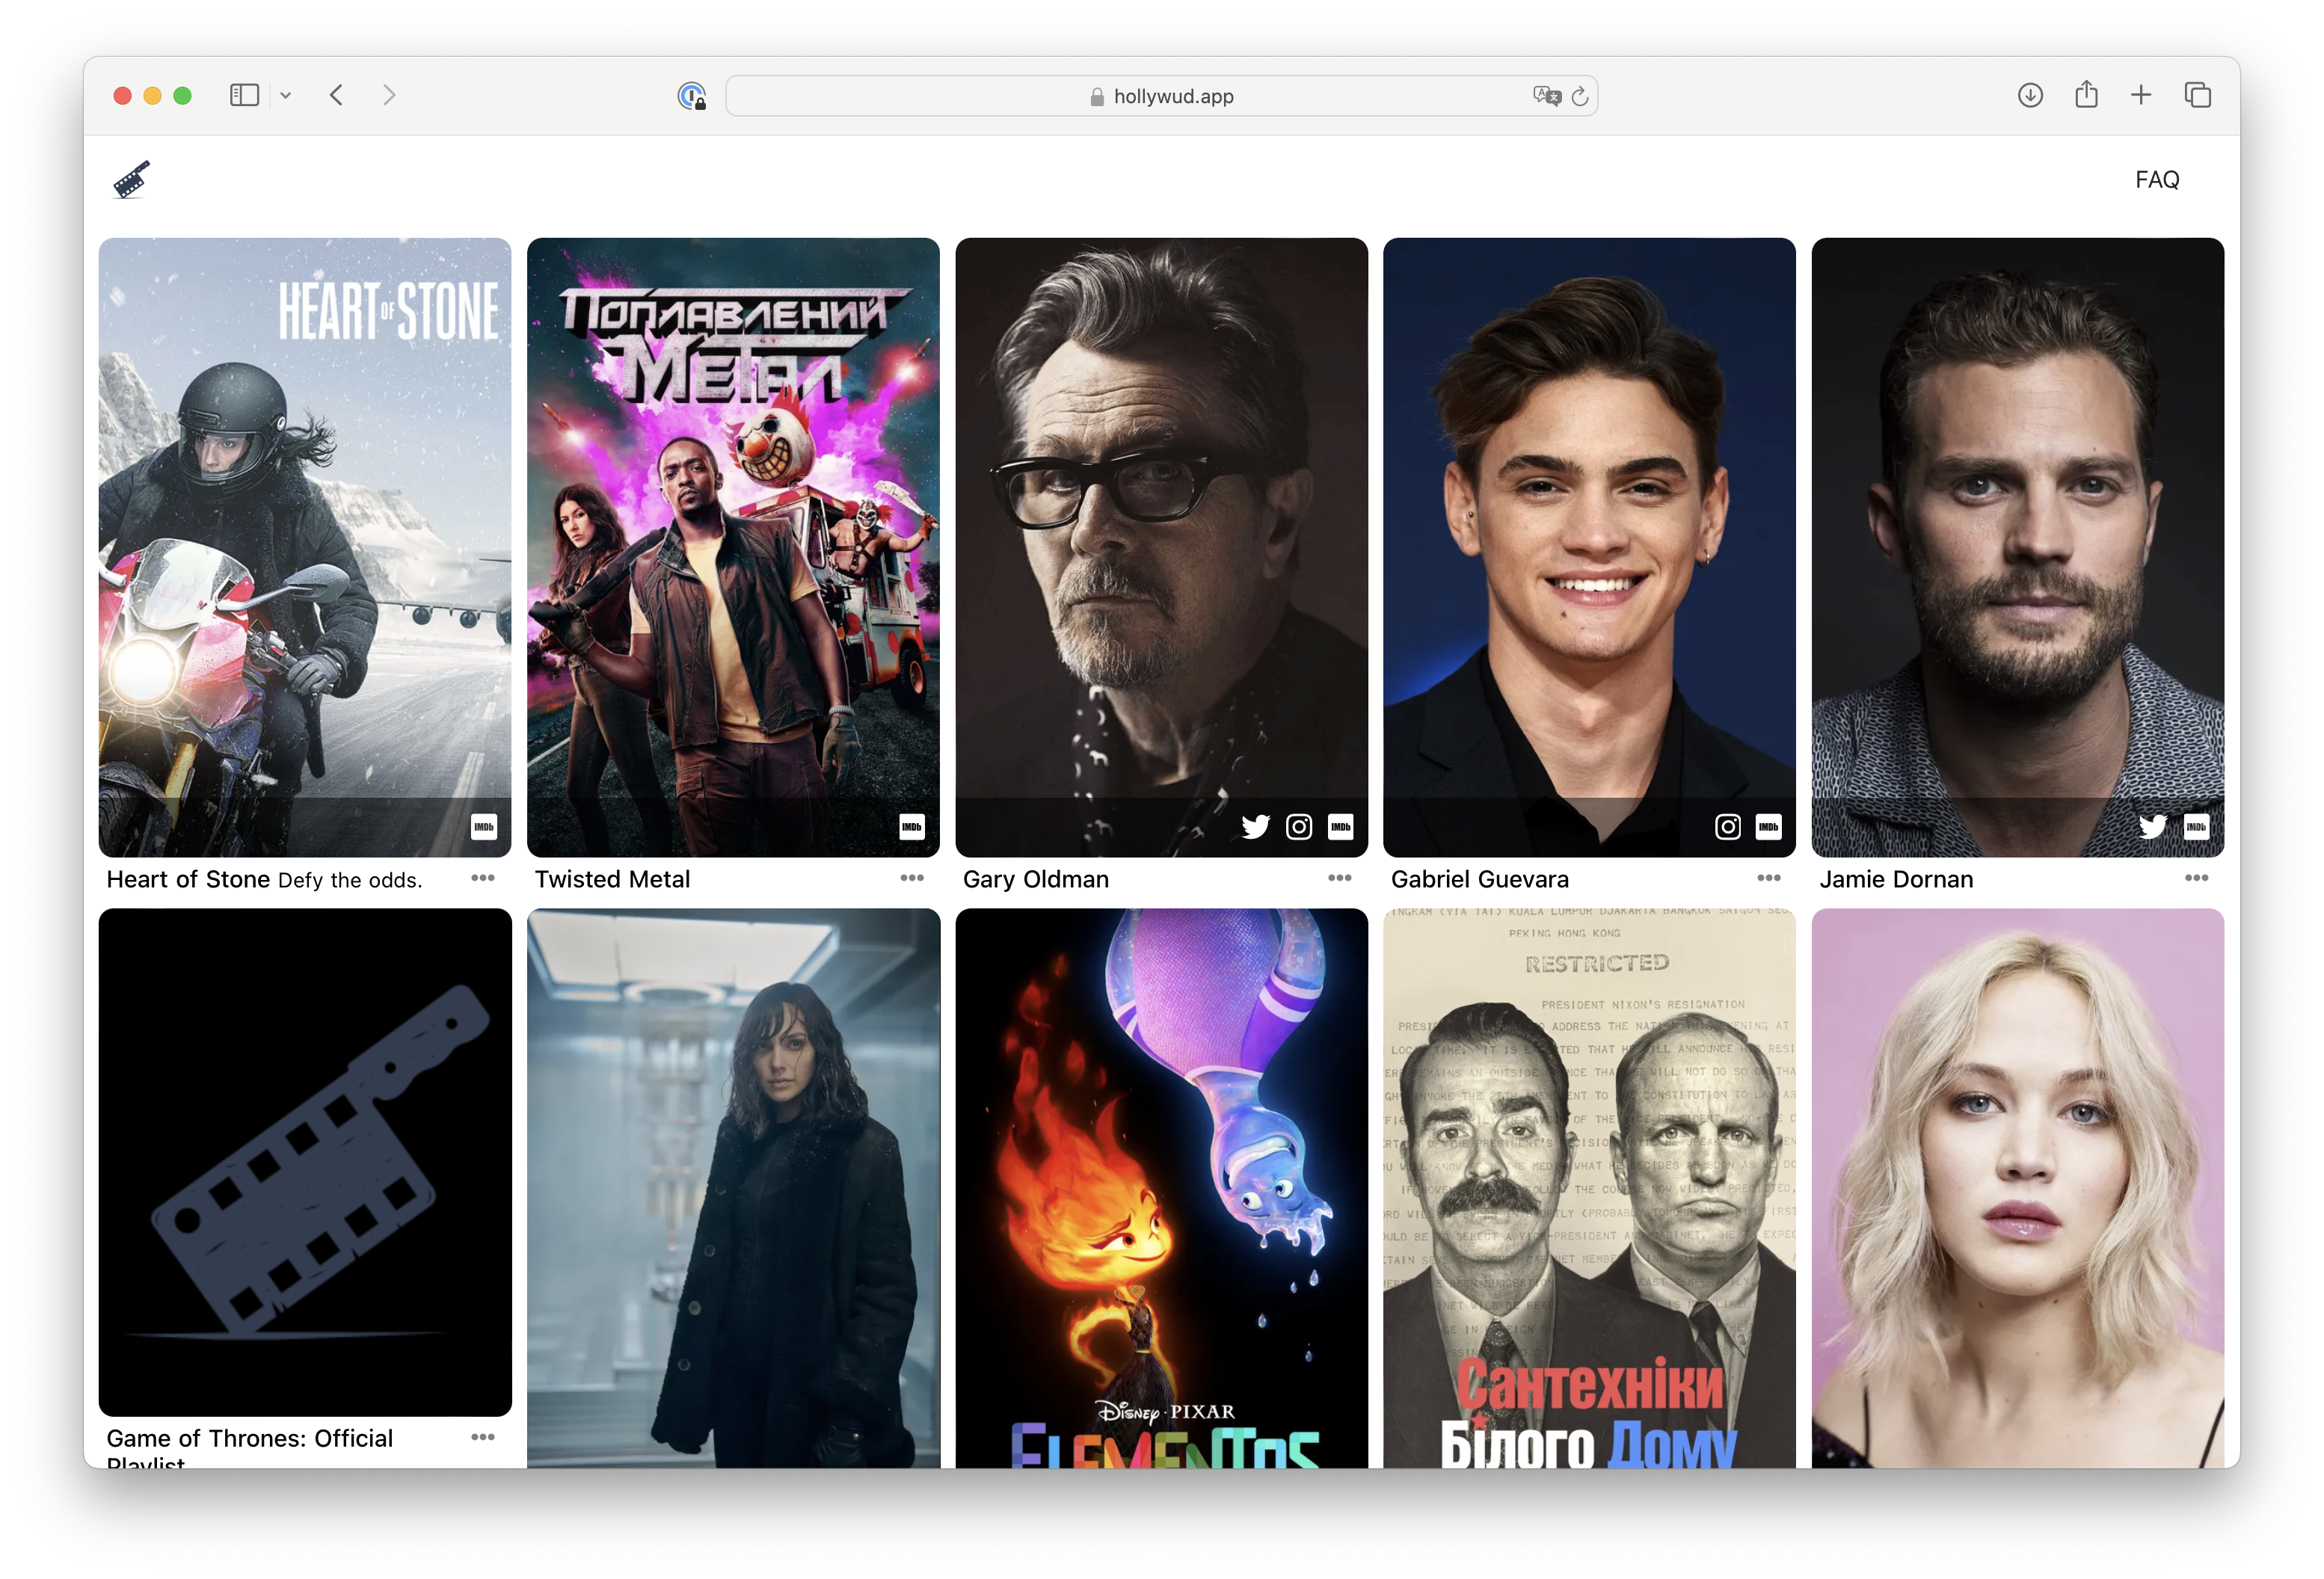Viewport: 2324px width, 1579px height.
Task: Click the Gabriel Guevara name label
Action: [1480, 879]
